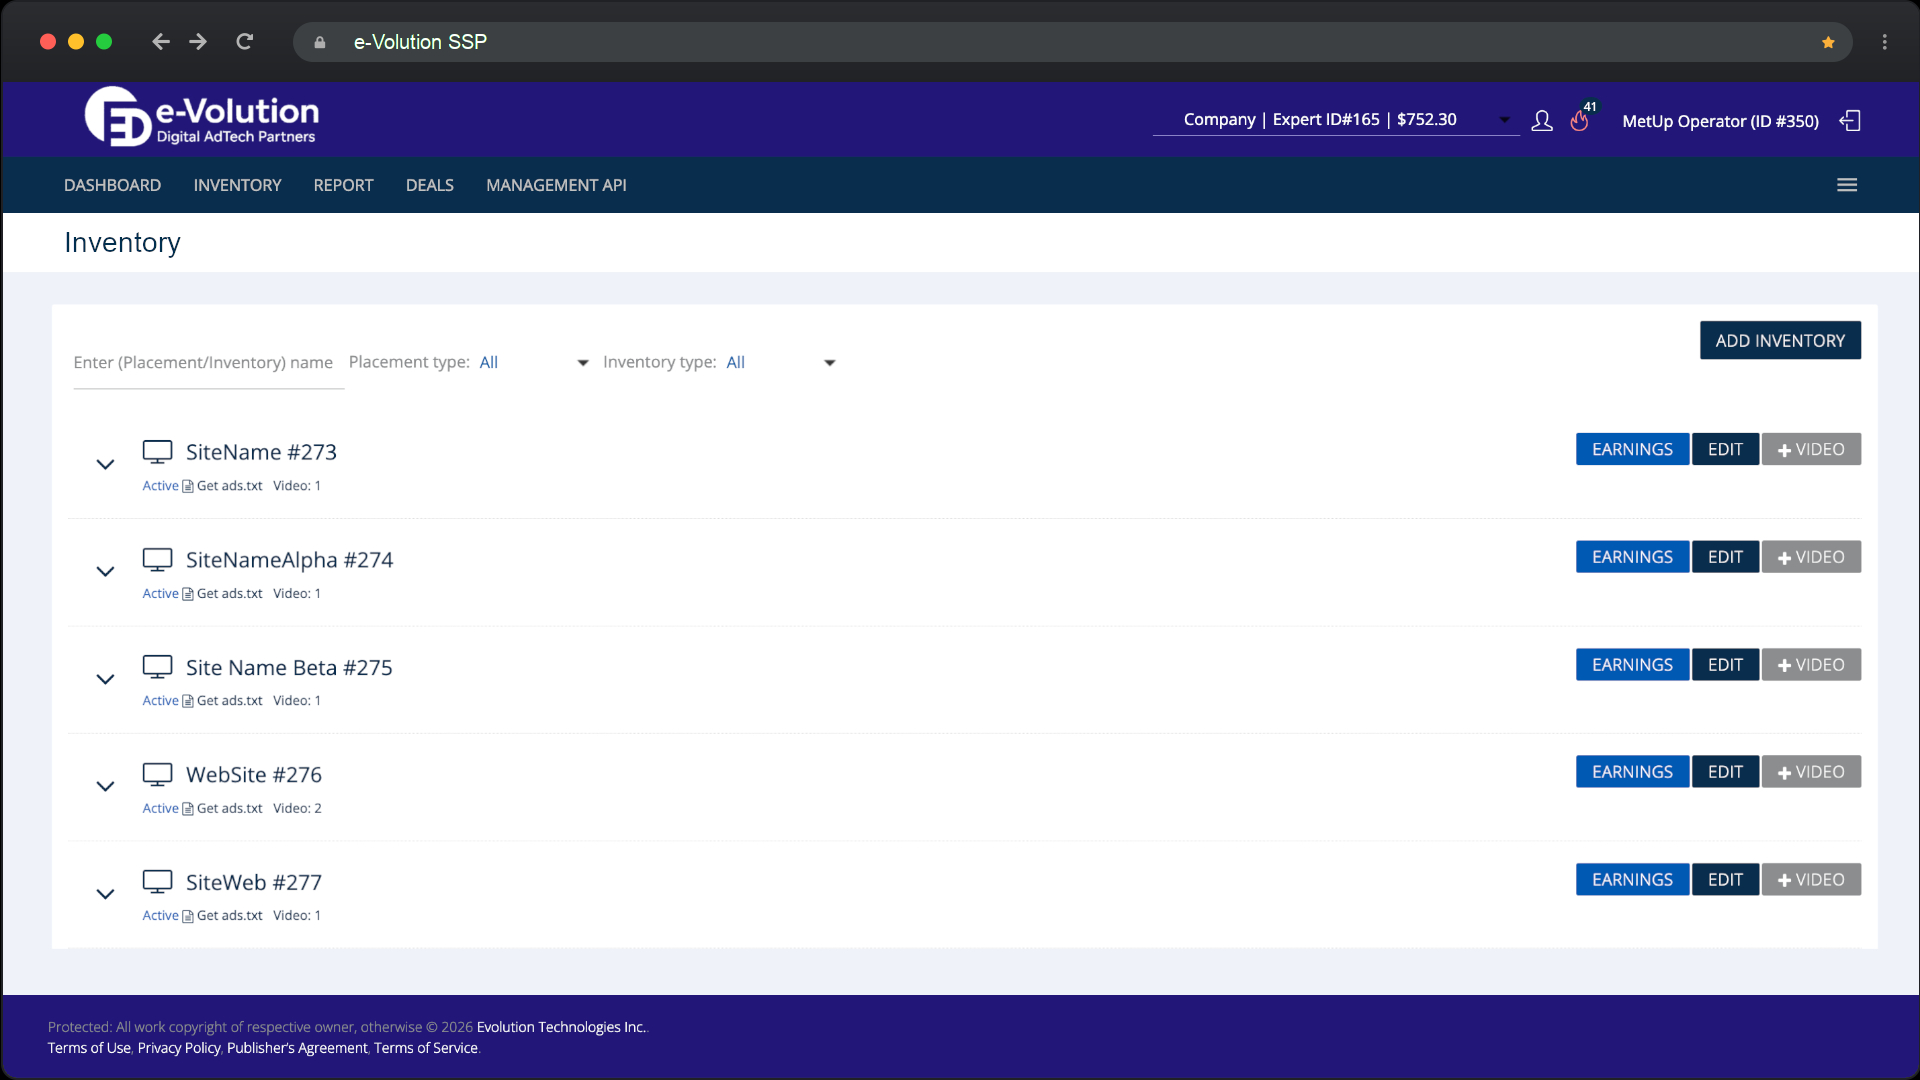Expand the Site Name Beta #275 row

point(105,679)
